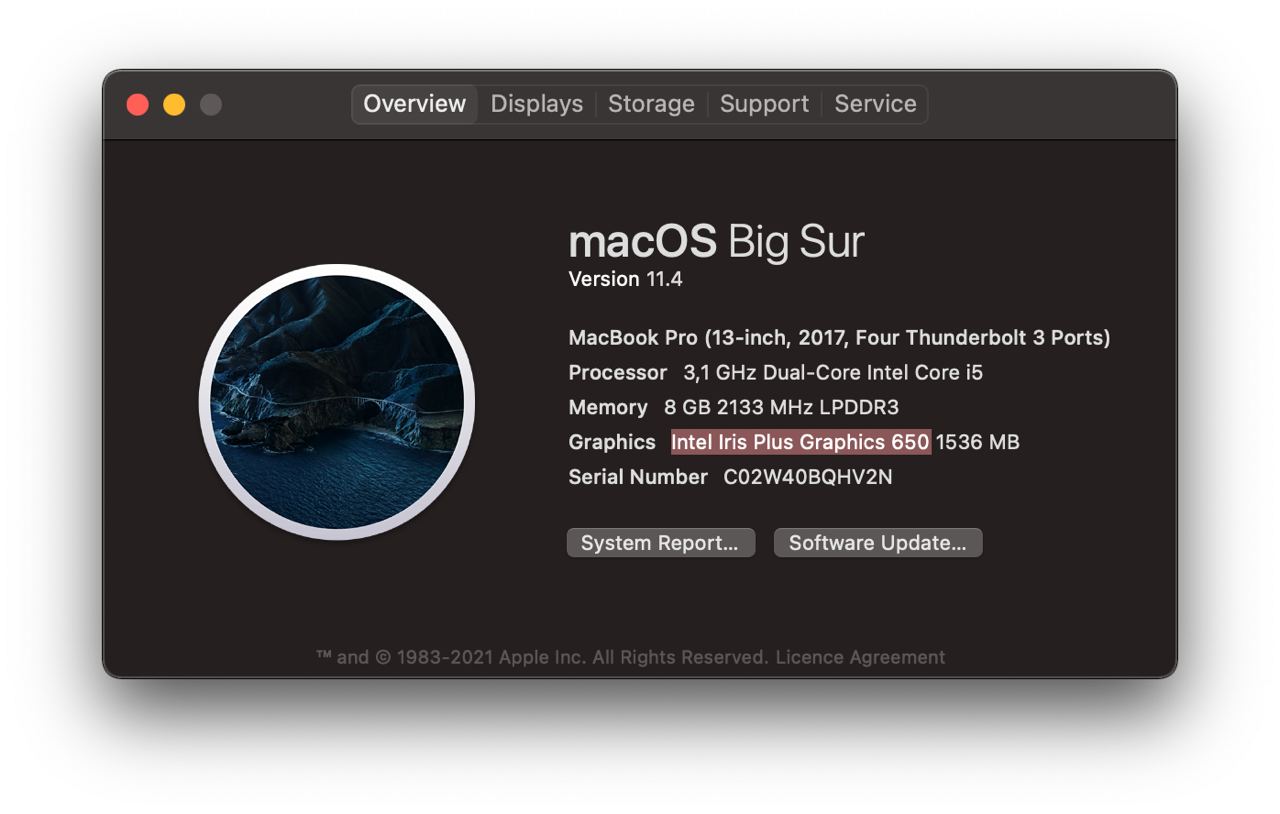The height and width of the screenshot is (814, 1280).
Task: Open the Displays tab
Action: tap(536, 104)
